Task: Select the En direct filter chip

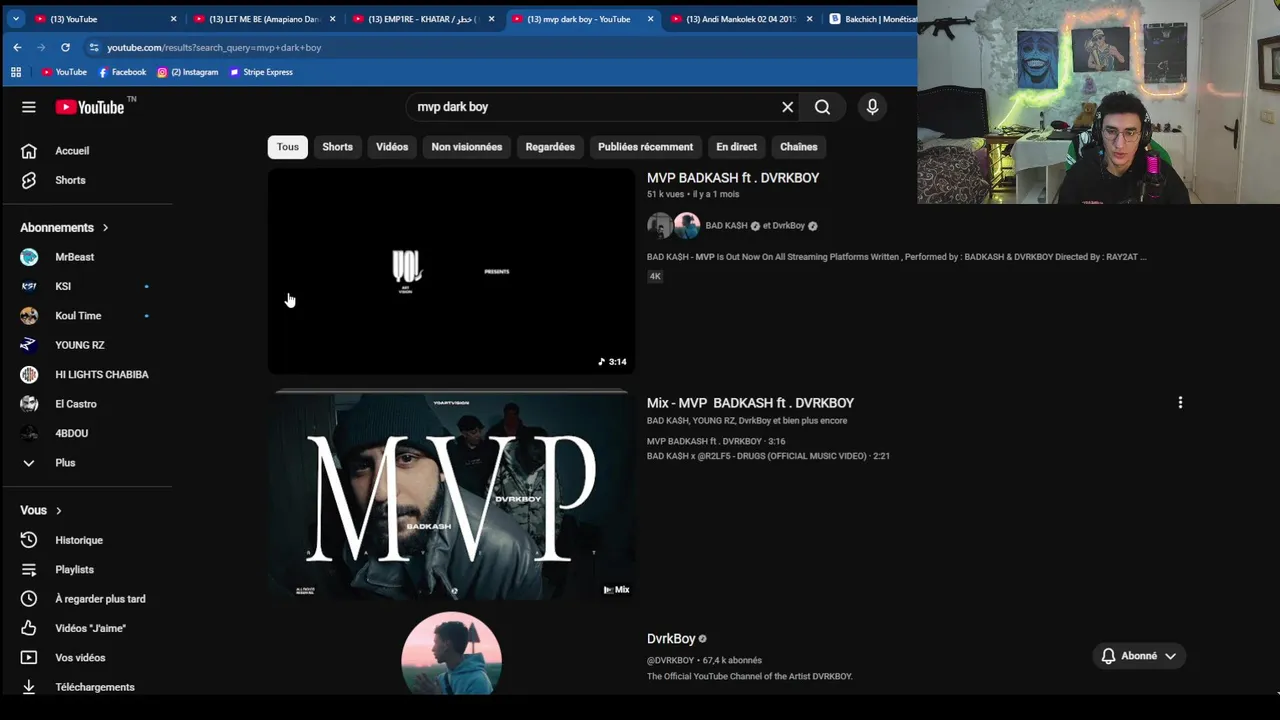Action: 736,147
